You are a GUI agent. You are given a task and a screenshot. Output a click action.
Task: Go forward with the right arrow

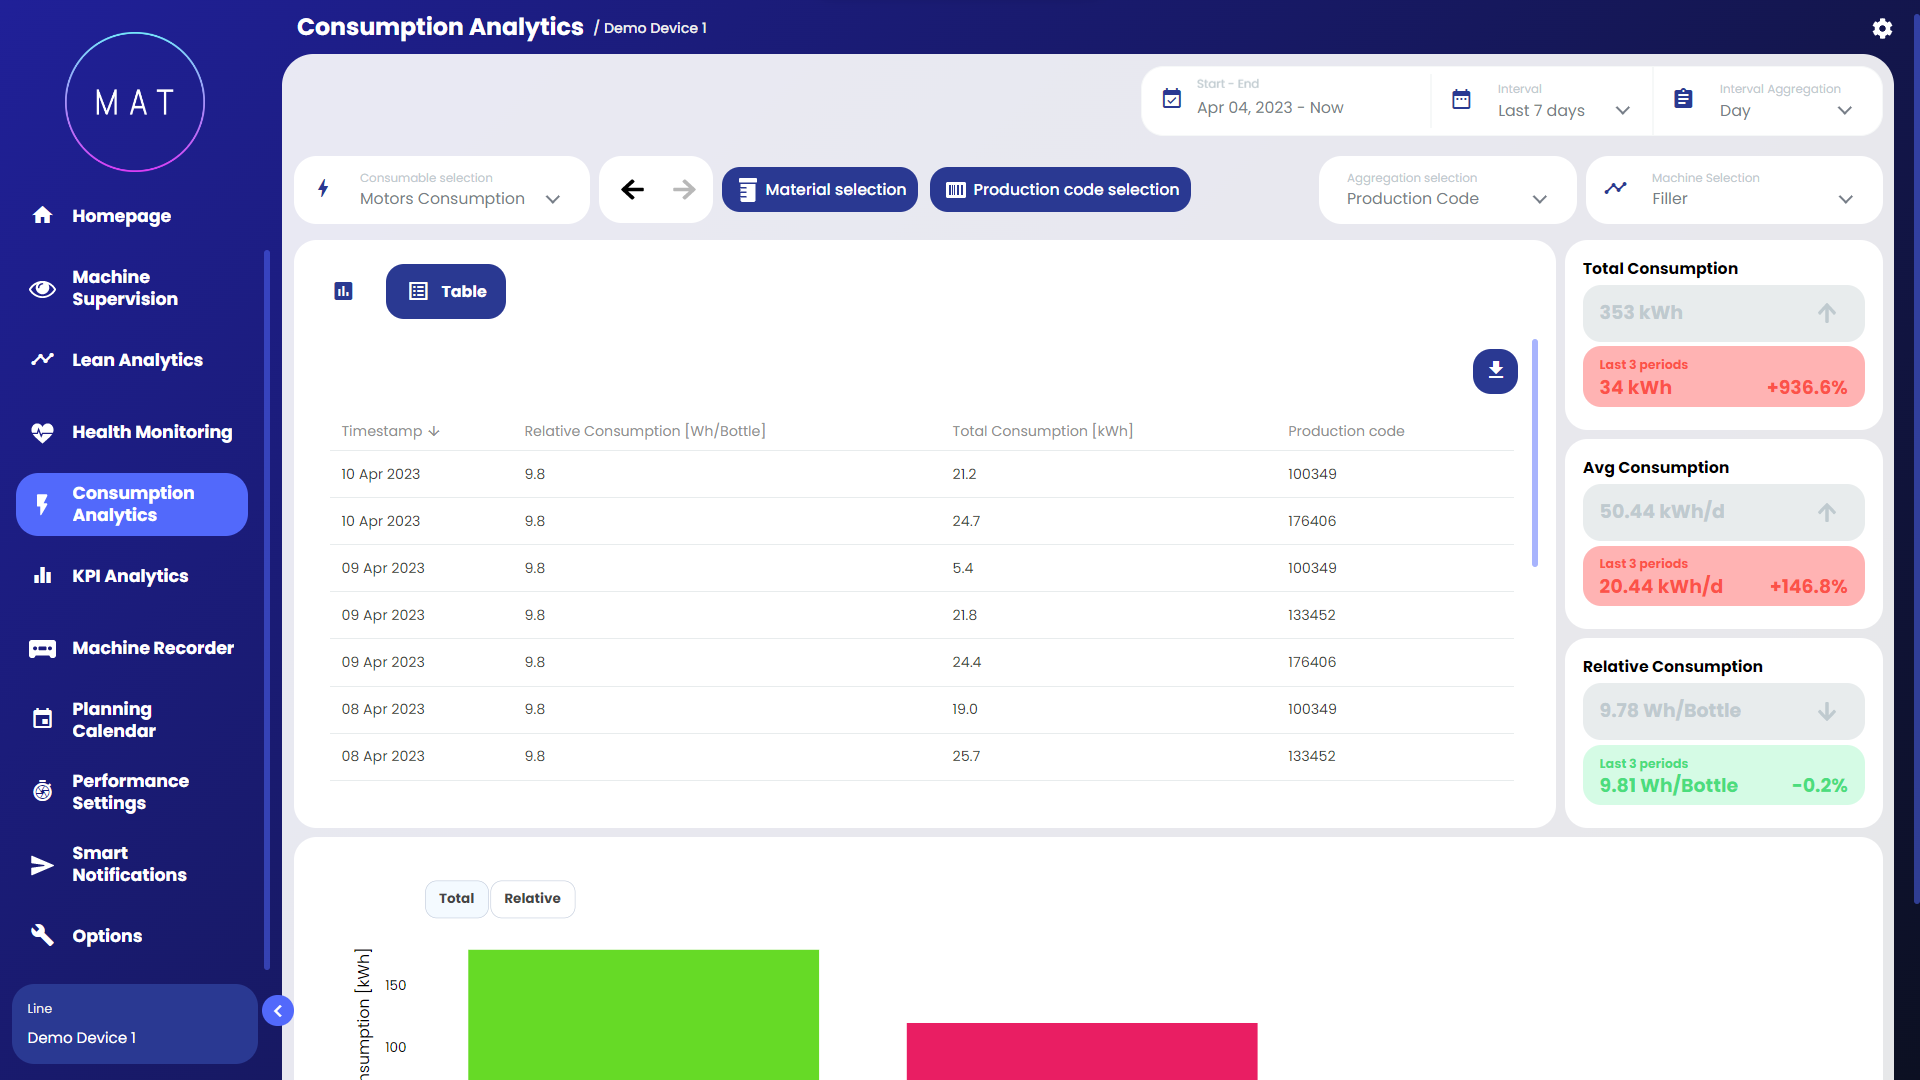tap(684, 189)
